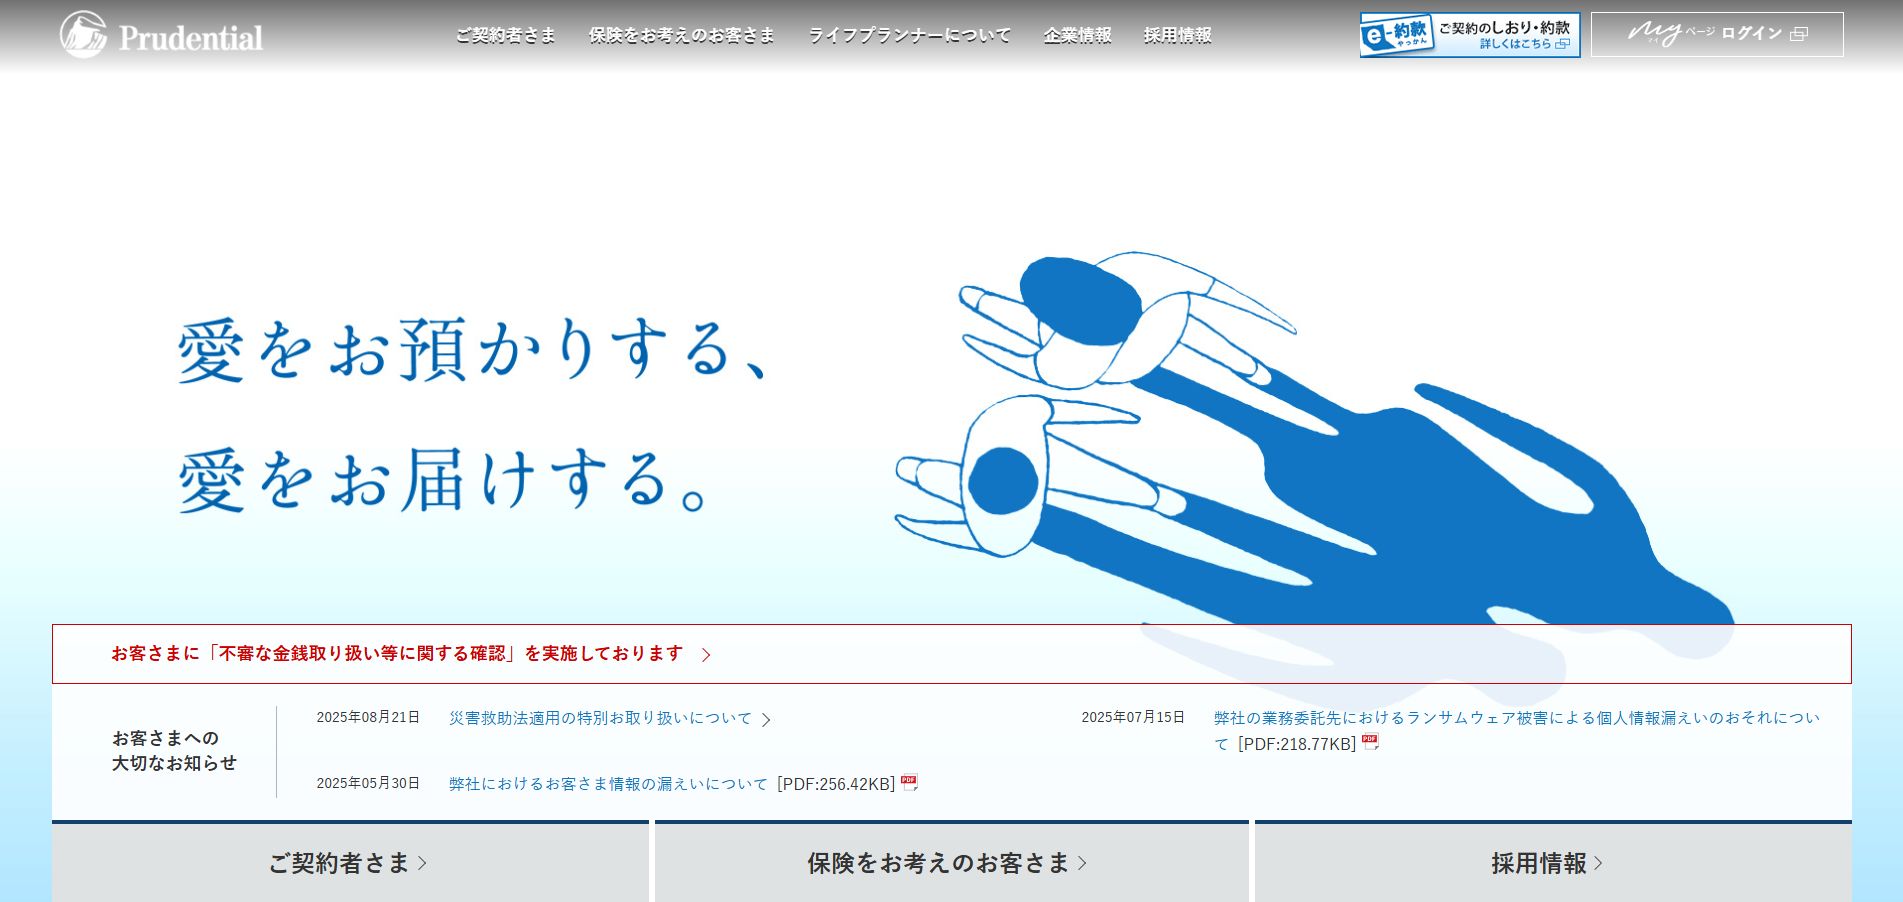Expand the ご契約者さま chevron in bottom panel
1903x902 pixels.
click(x=422, y=863)
